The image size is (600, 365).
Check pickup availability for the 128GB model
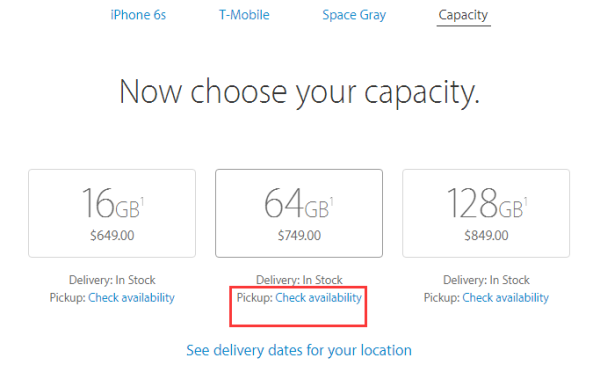(x=505, y=298)
